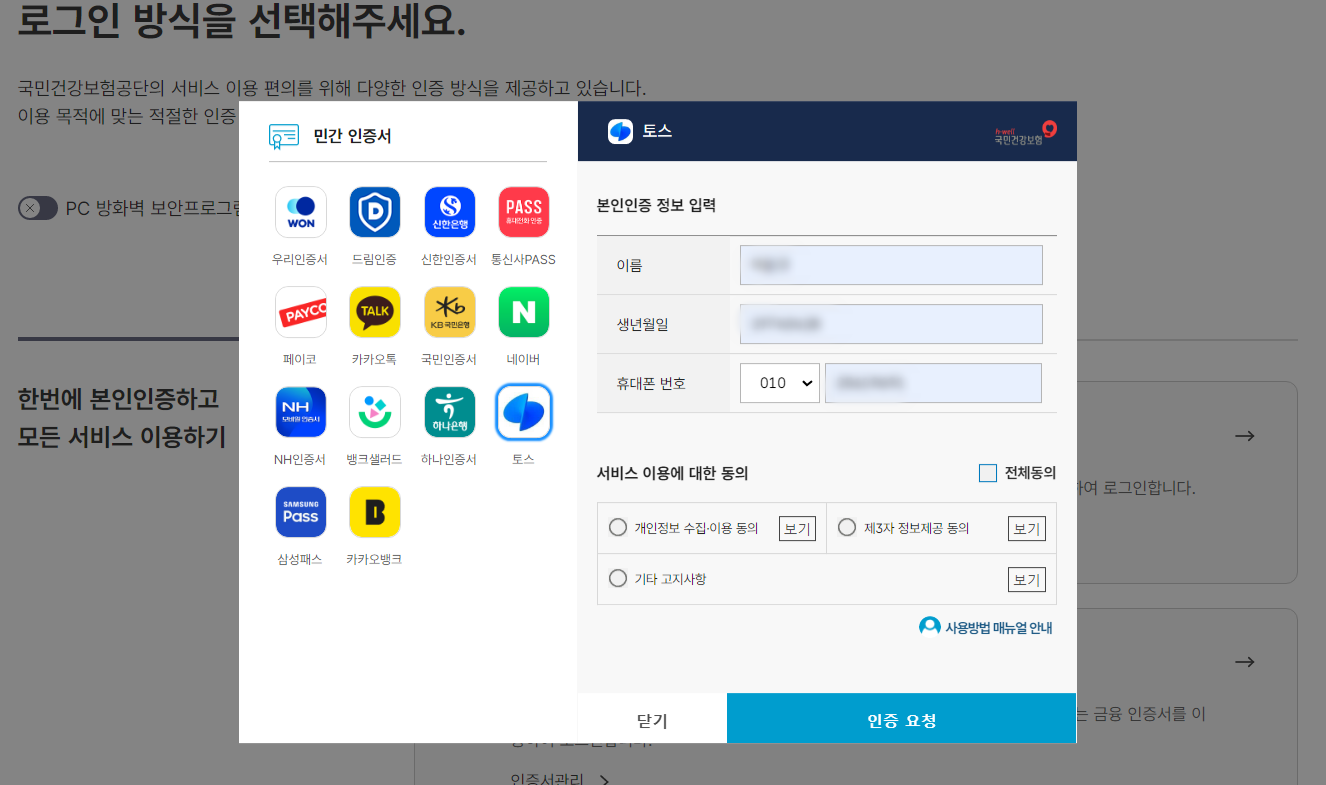Click the 페이코 label

coord(300,359)
